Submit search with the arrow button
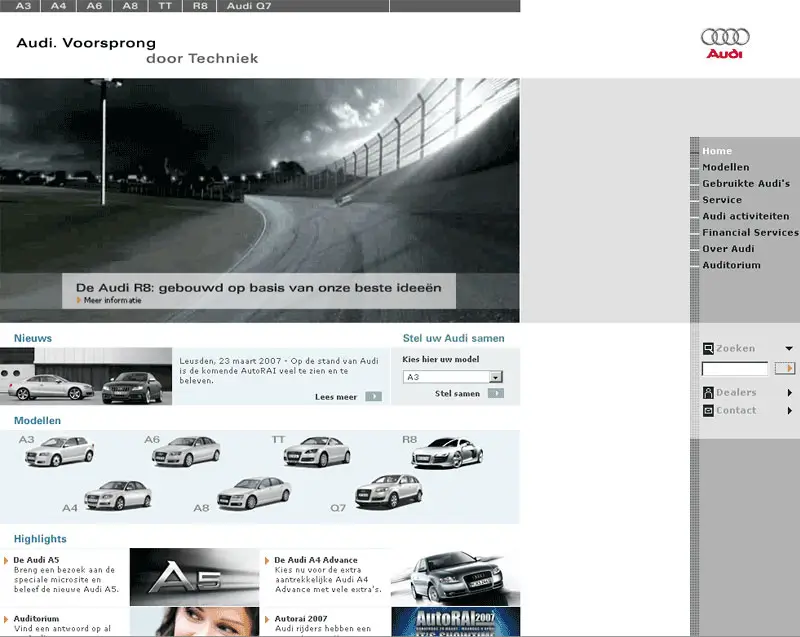 click(785, 368)
